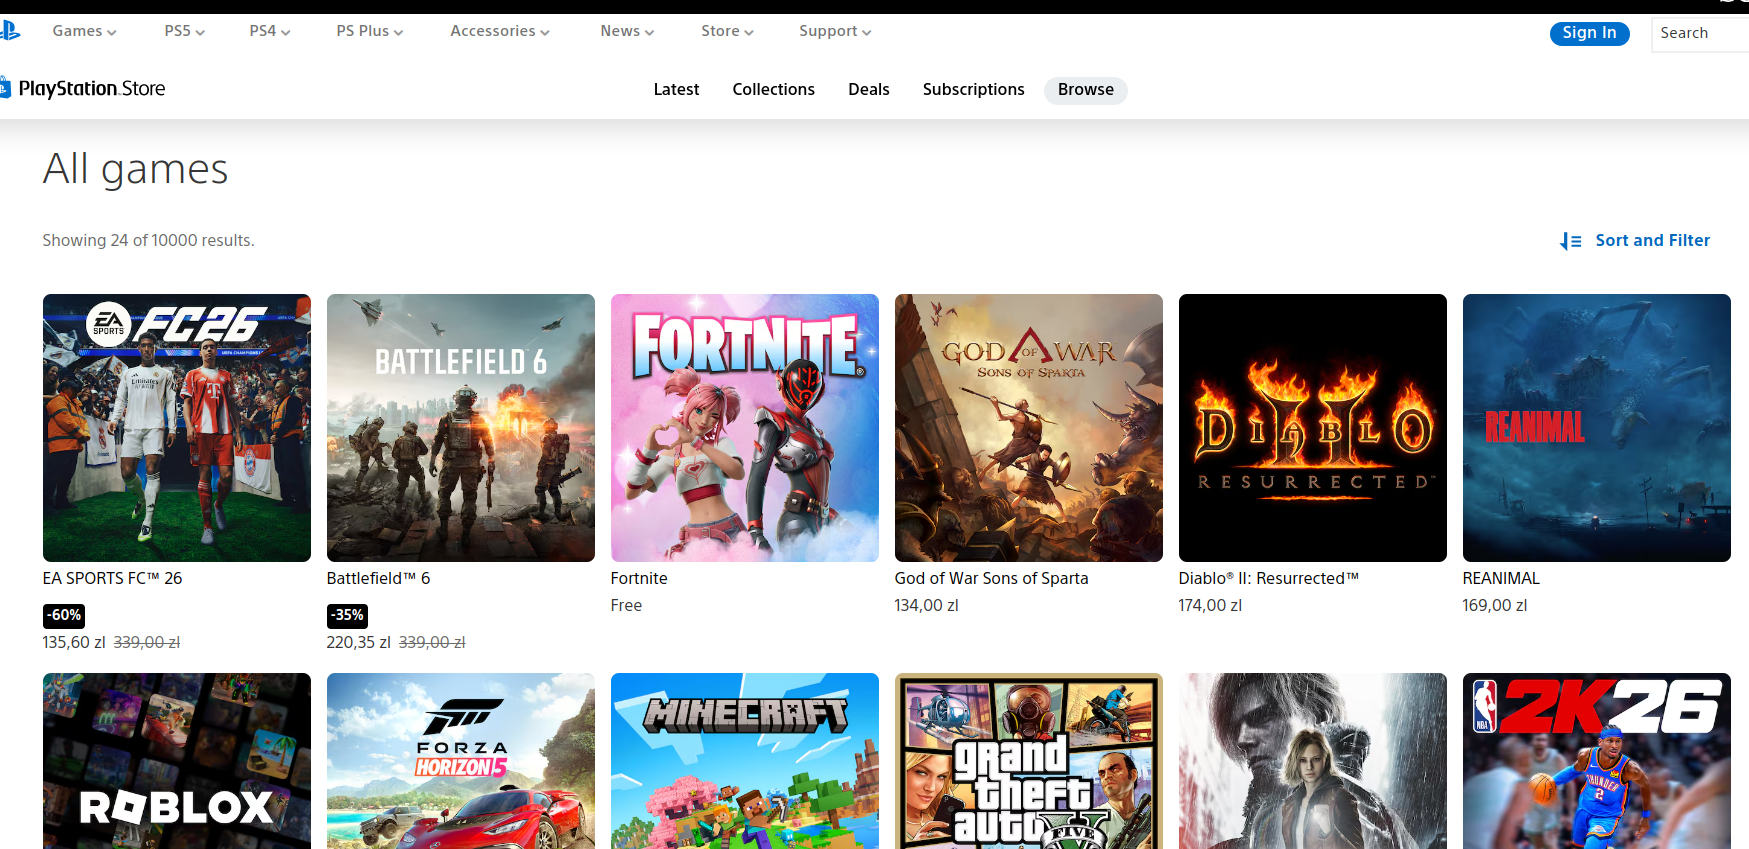Switch to the Latest tab
The width and height of the screenshot is (1749, 849).
[x=676, y=90]
